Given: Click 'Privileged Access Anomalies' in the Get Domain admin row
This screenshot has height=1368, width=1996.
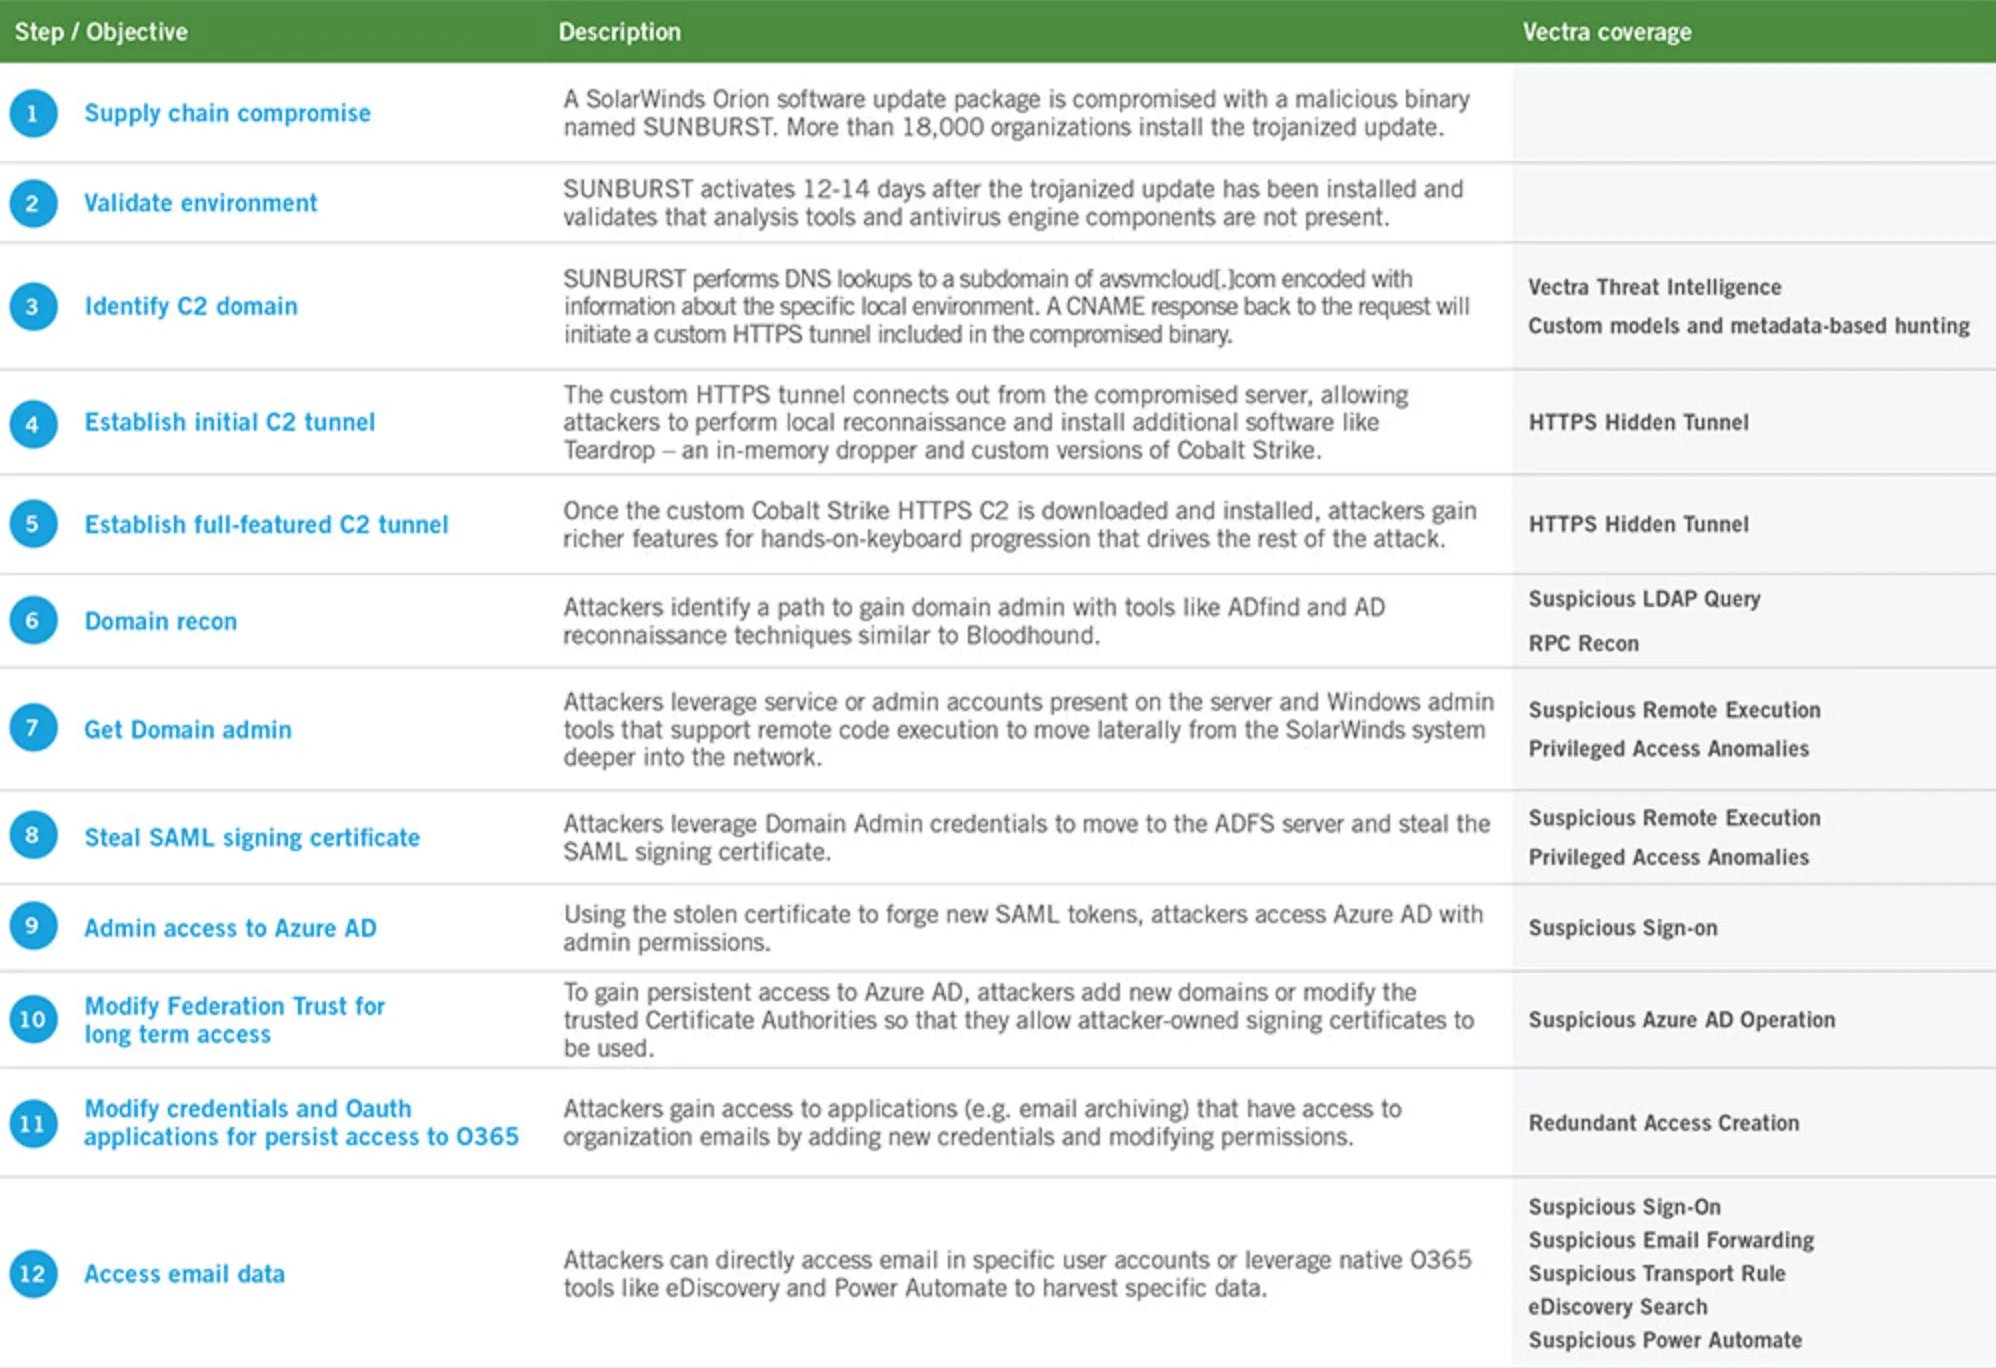Looking at the screenshot, I should pos(1668,749).
